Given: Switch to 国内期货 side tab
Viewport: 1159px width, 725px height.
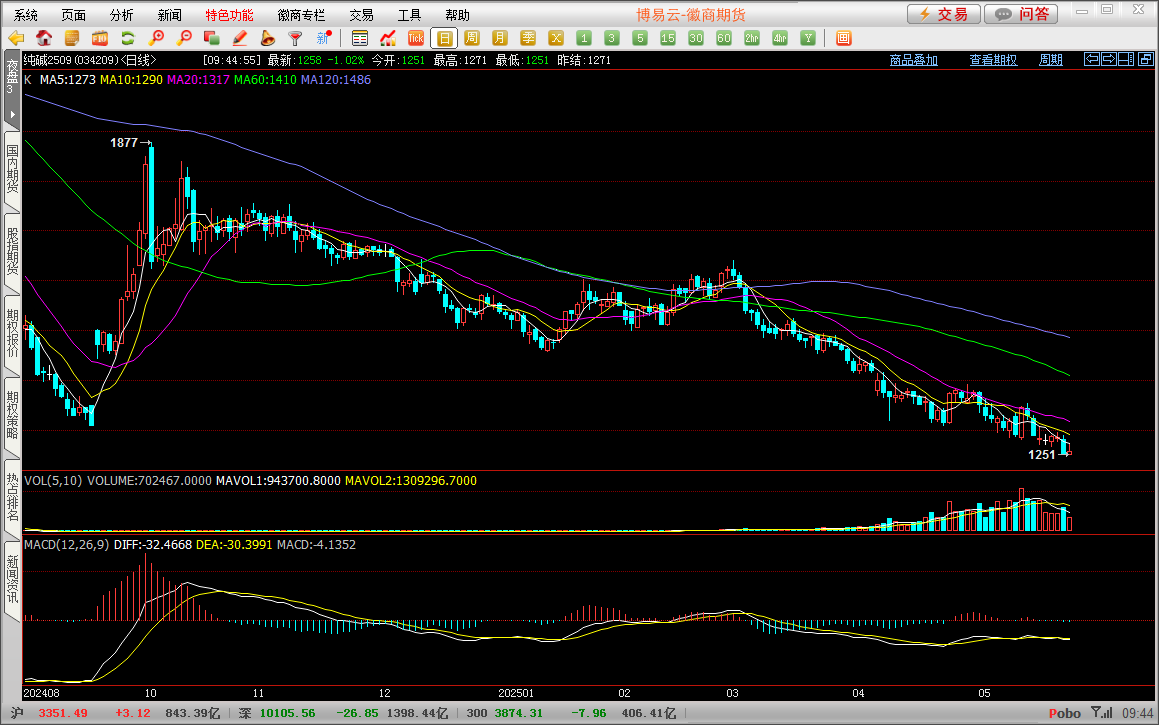Looking at the screenshot, I should click(12, 169).
